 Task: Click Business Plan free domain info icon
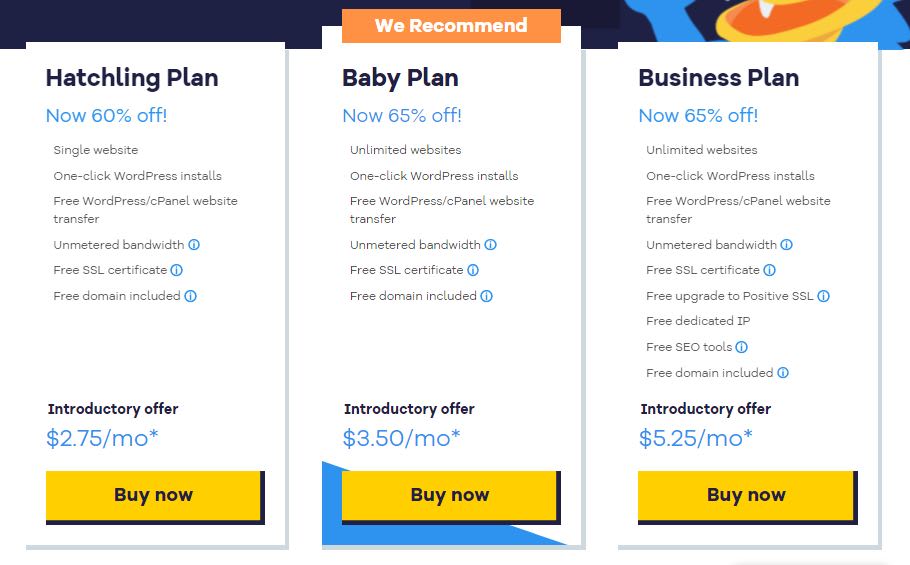[x=782, y=373]
